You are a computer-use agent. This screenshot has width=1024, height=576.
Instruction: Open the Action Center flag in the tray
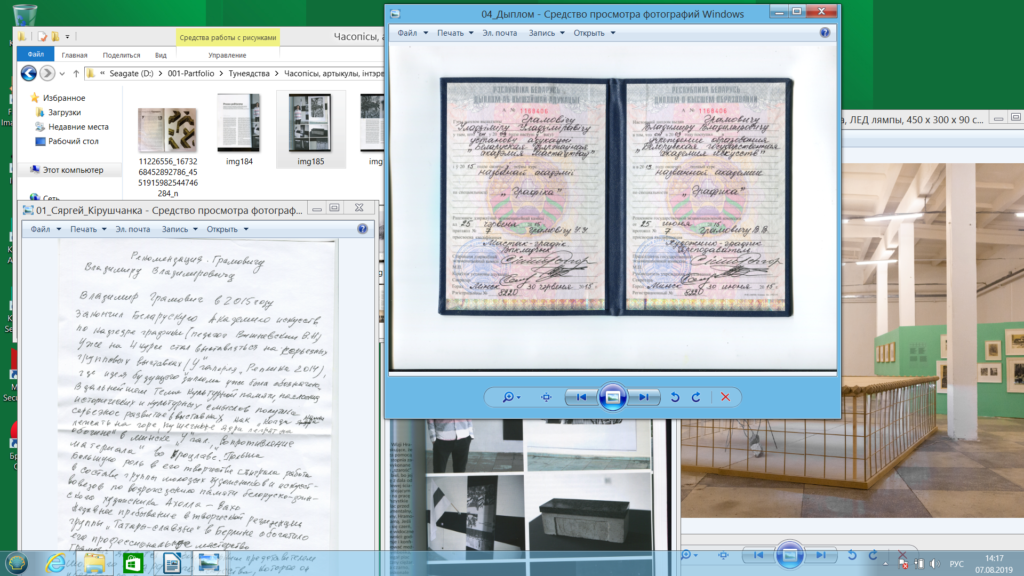coord(904,564)
